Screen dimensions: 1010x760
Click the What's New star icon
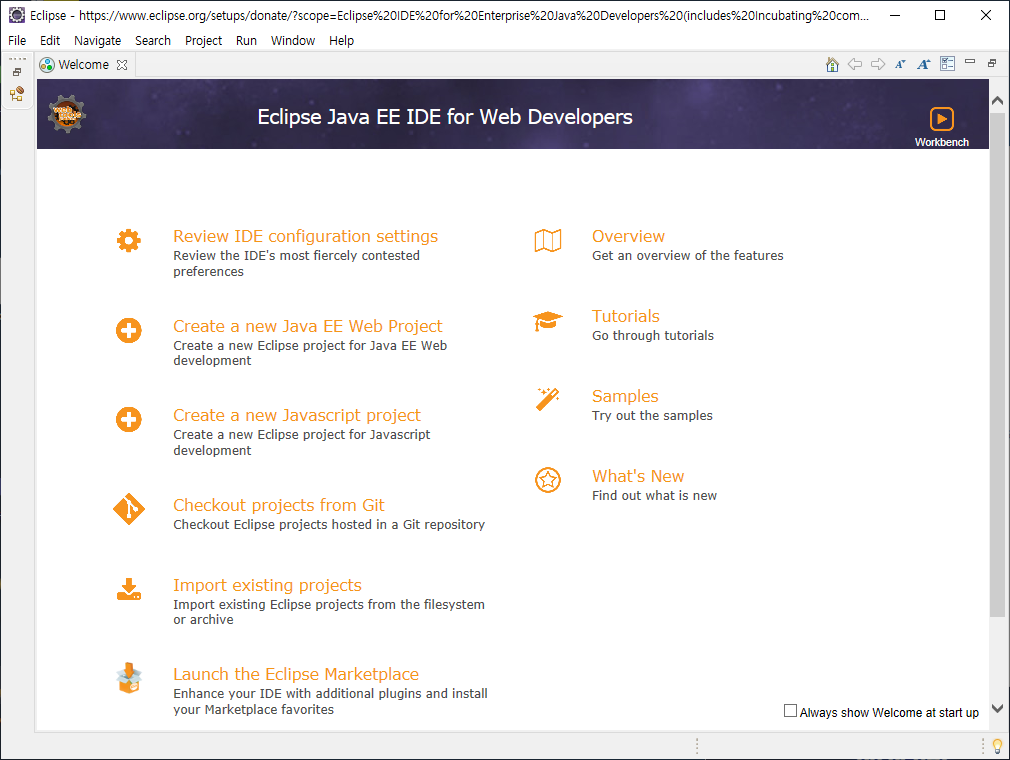[548, 480]
